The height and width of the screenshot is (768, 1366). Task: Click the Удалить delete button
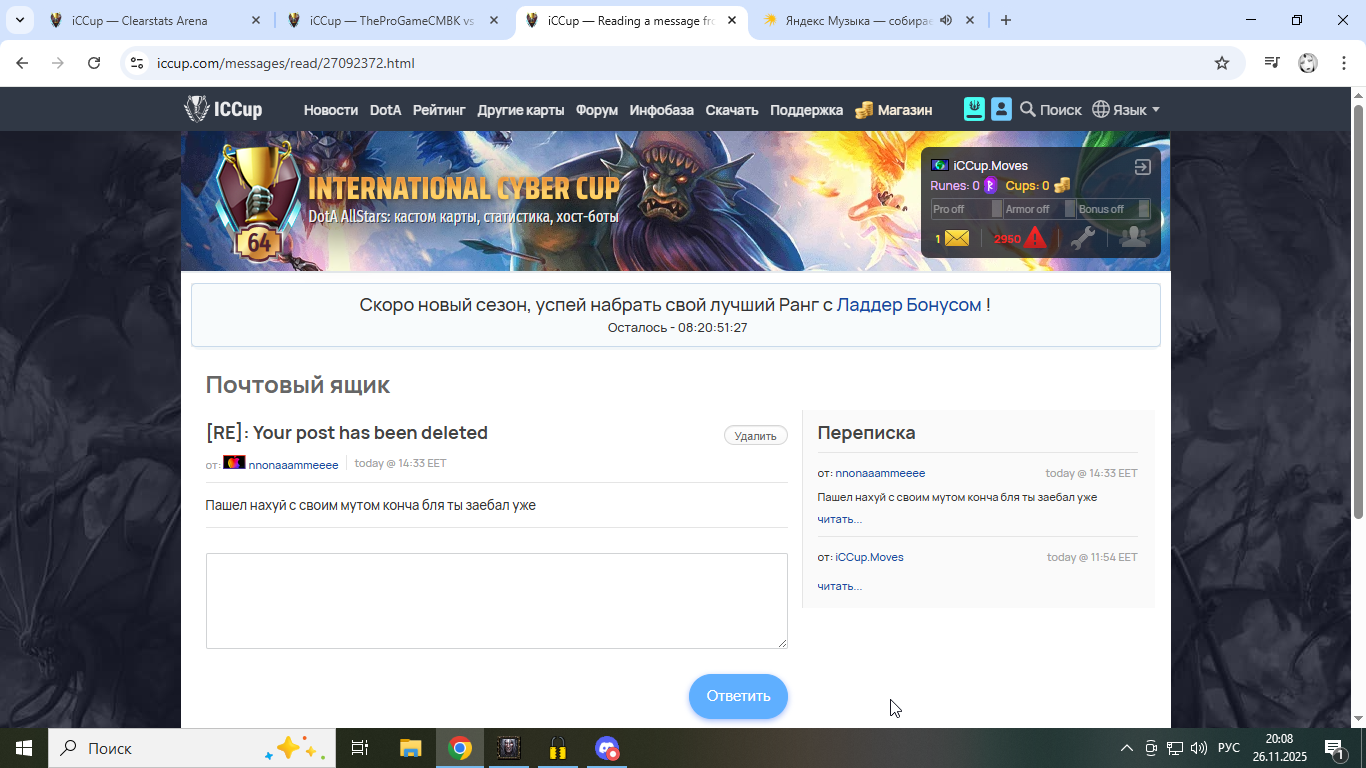pos(756,435)
